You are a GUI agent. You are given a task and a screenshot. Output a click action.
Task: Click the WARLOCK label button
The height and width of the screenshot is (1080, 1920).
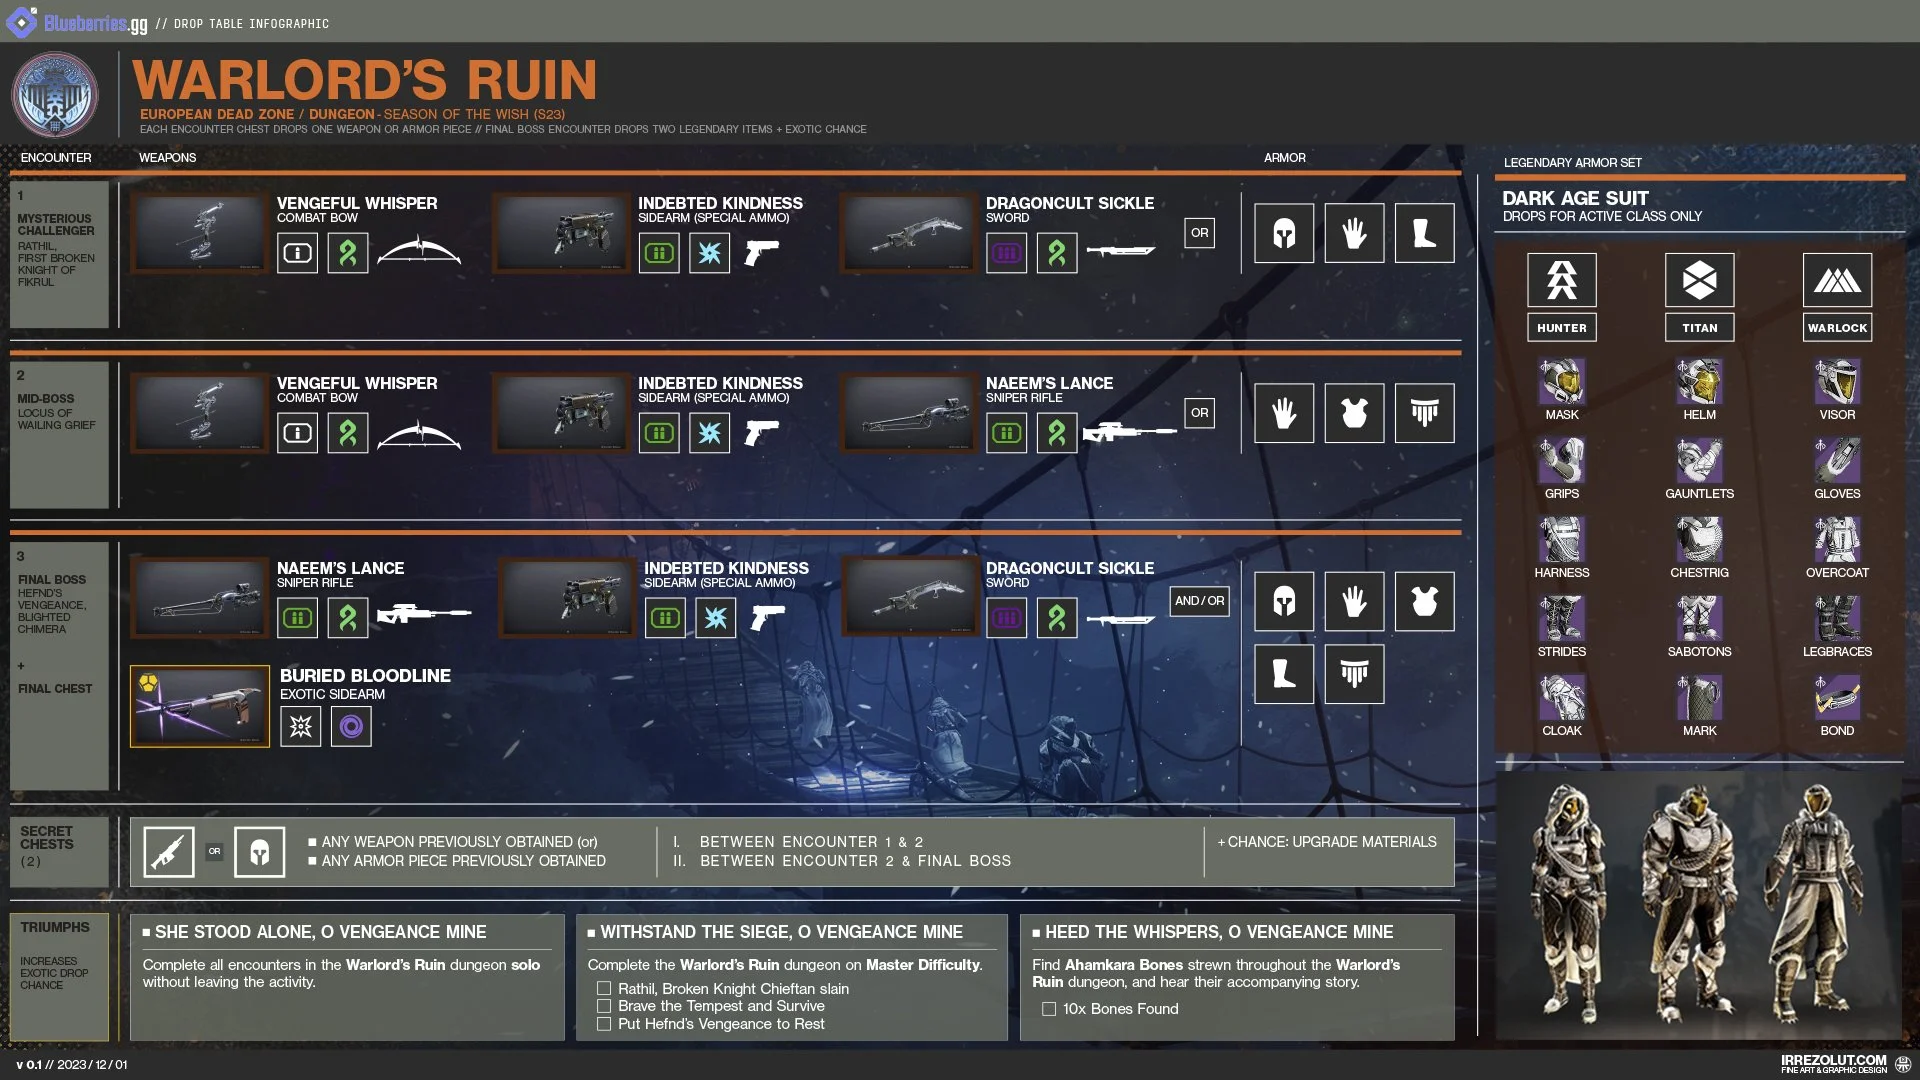(1837, 328)
